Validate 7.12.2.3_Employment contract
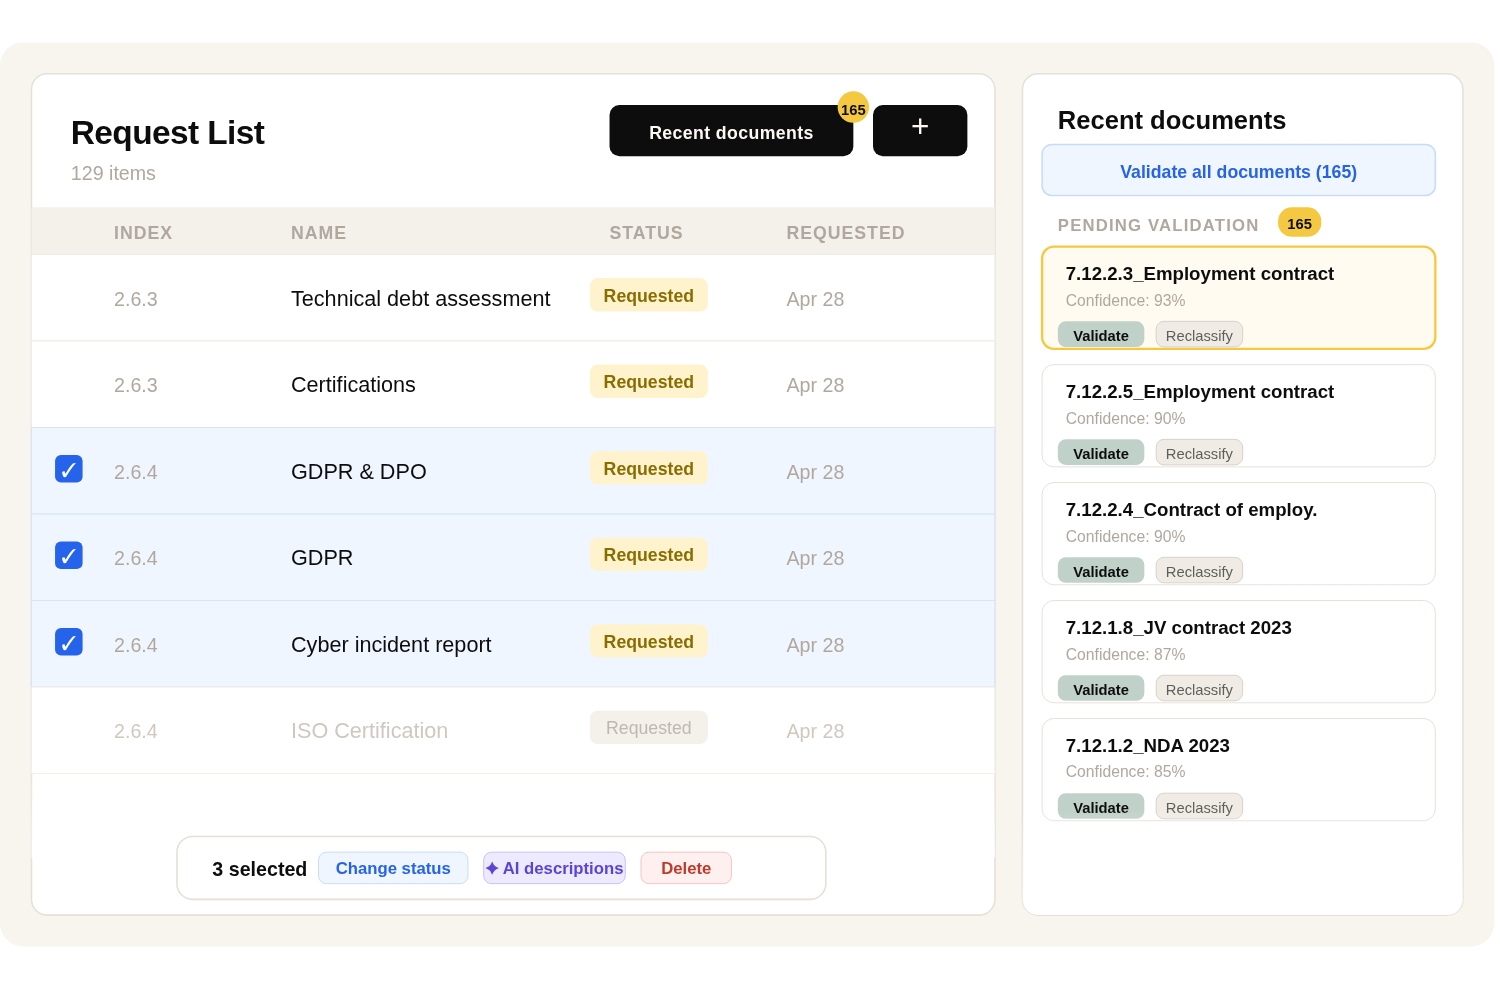This screenshot has width=1500, height=1000. click(x=1100, y=335)
